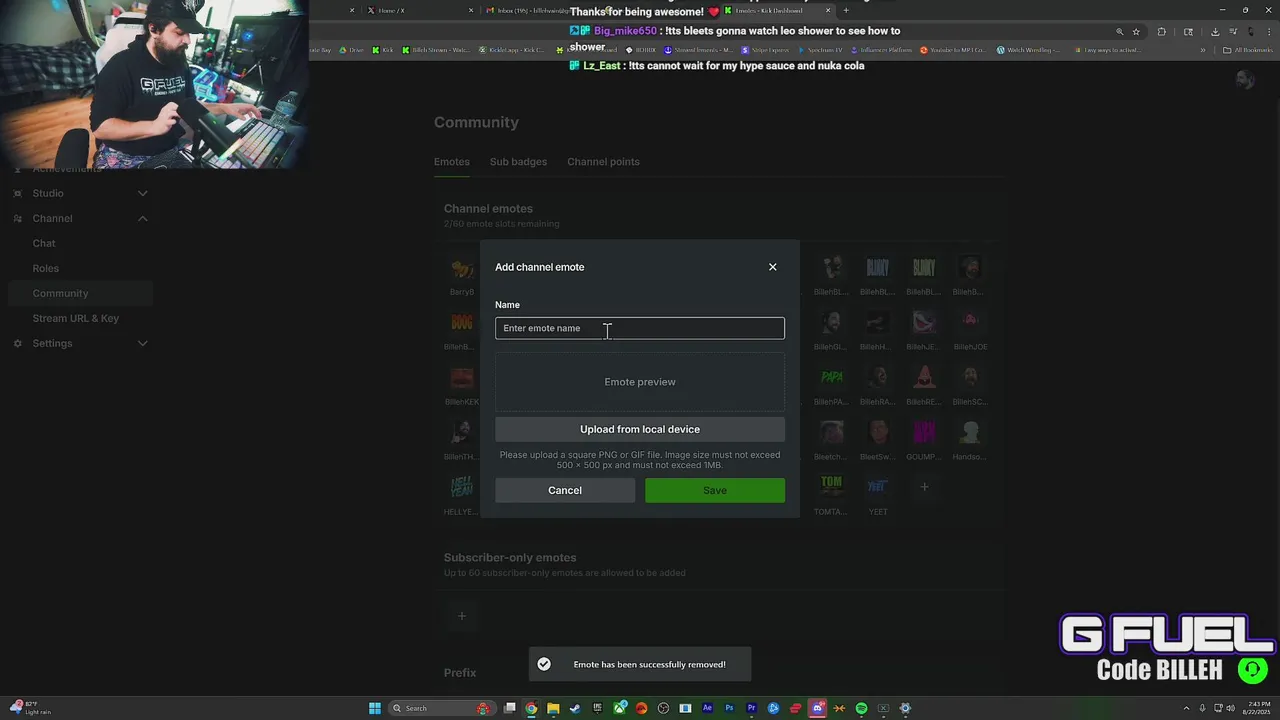Select the BillehPA... PAPA emote thumbnail
Viewport: 1280px width, 720px height.
tap(831, 378)
